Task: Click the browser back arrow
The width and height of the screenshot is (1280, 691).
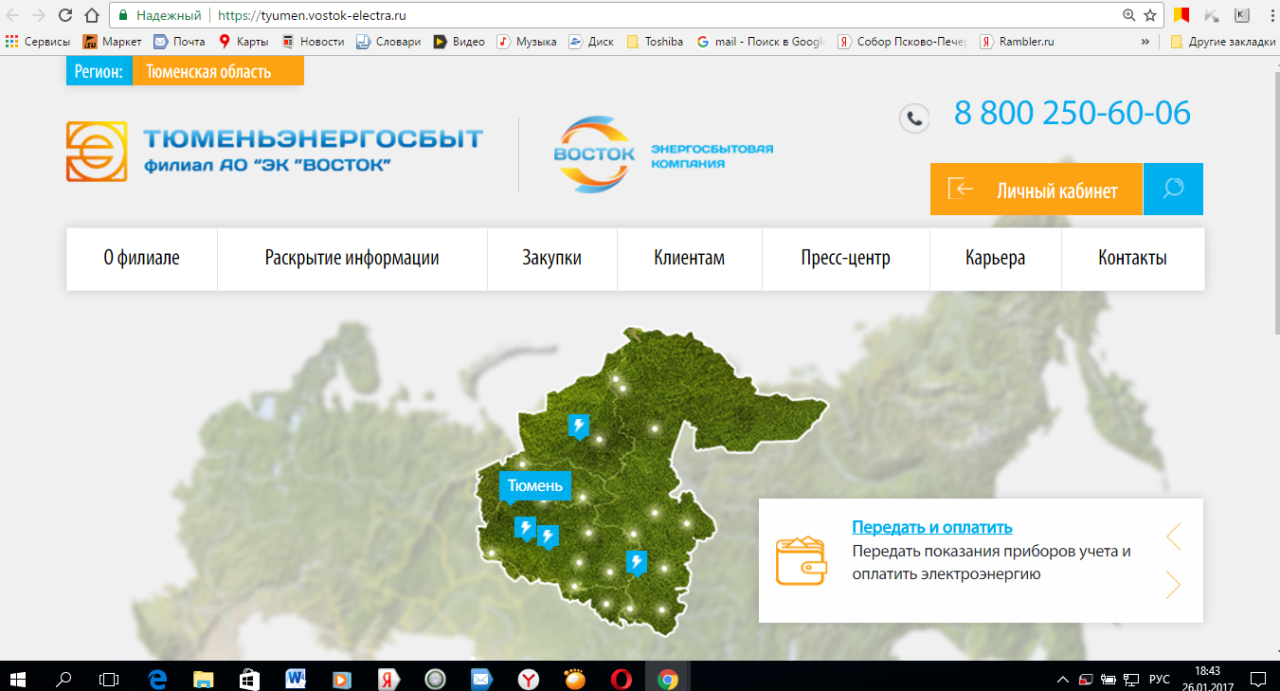Action: click(x=13, y=15)
